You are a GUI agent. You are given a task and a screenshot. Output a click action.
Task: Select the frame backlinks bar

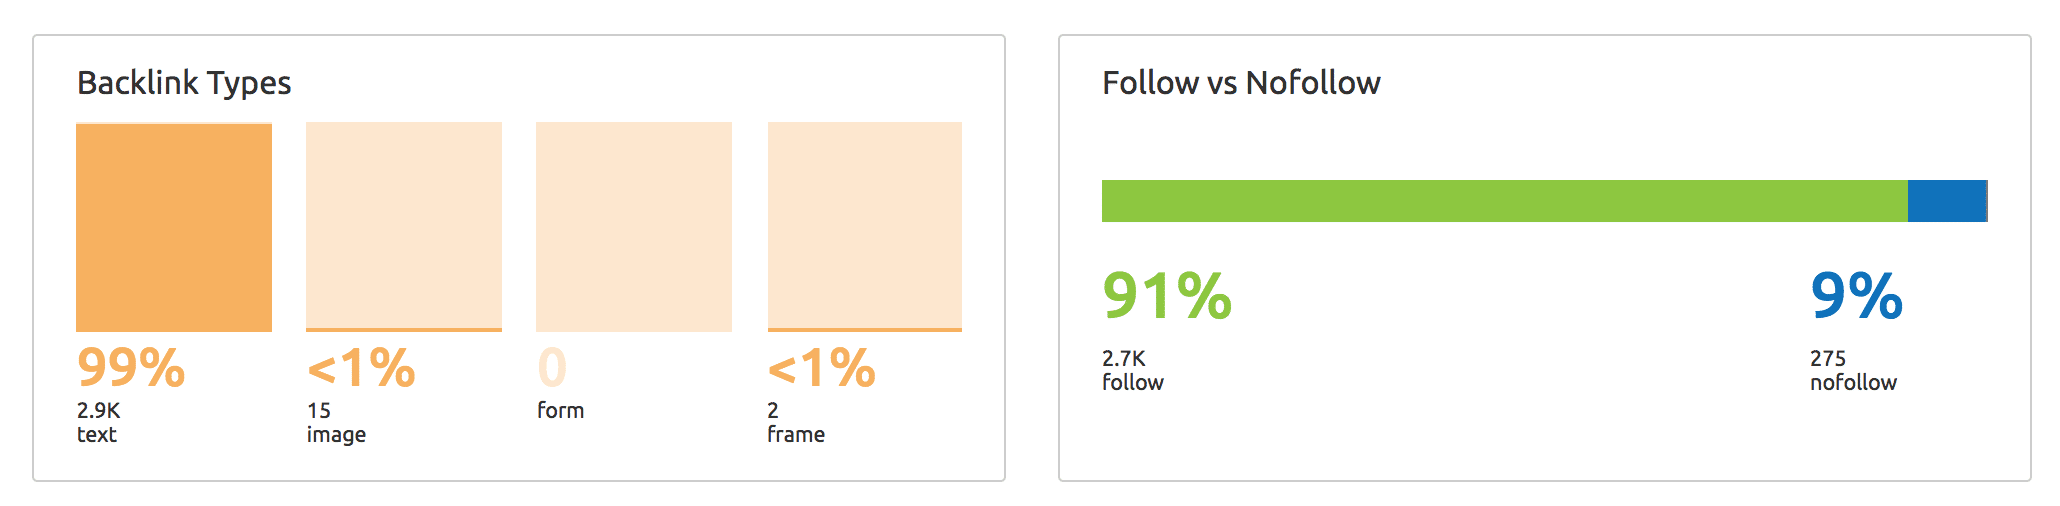[x=865, y=227]
